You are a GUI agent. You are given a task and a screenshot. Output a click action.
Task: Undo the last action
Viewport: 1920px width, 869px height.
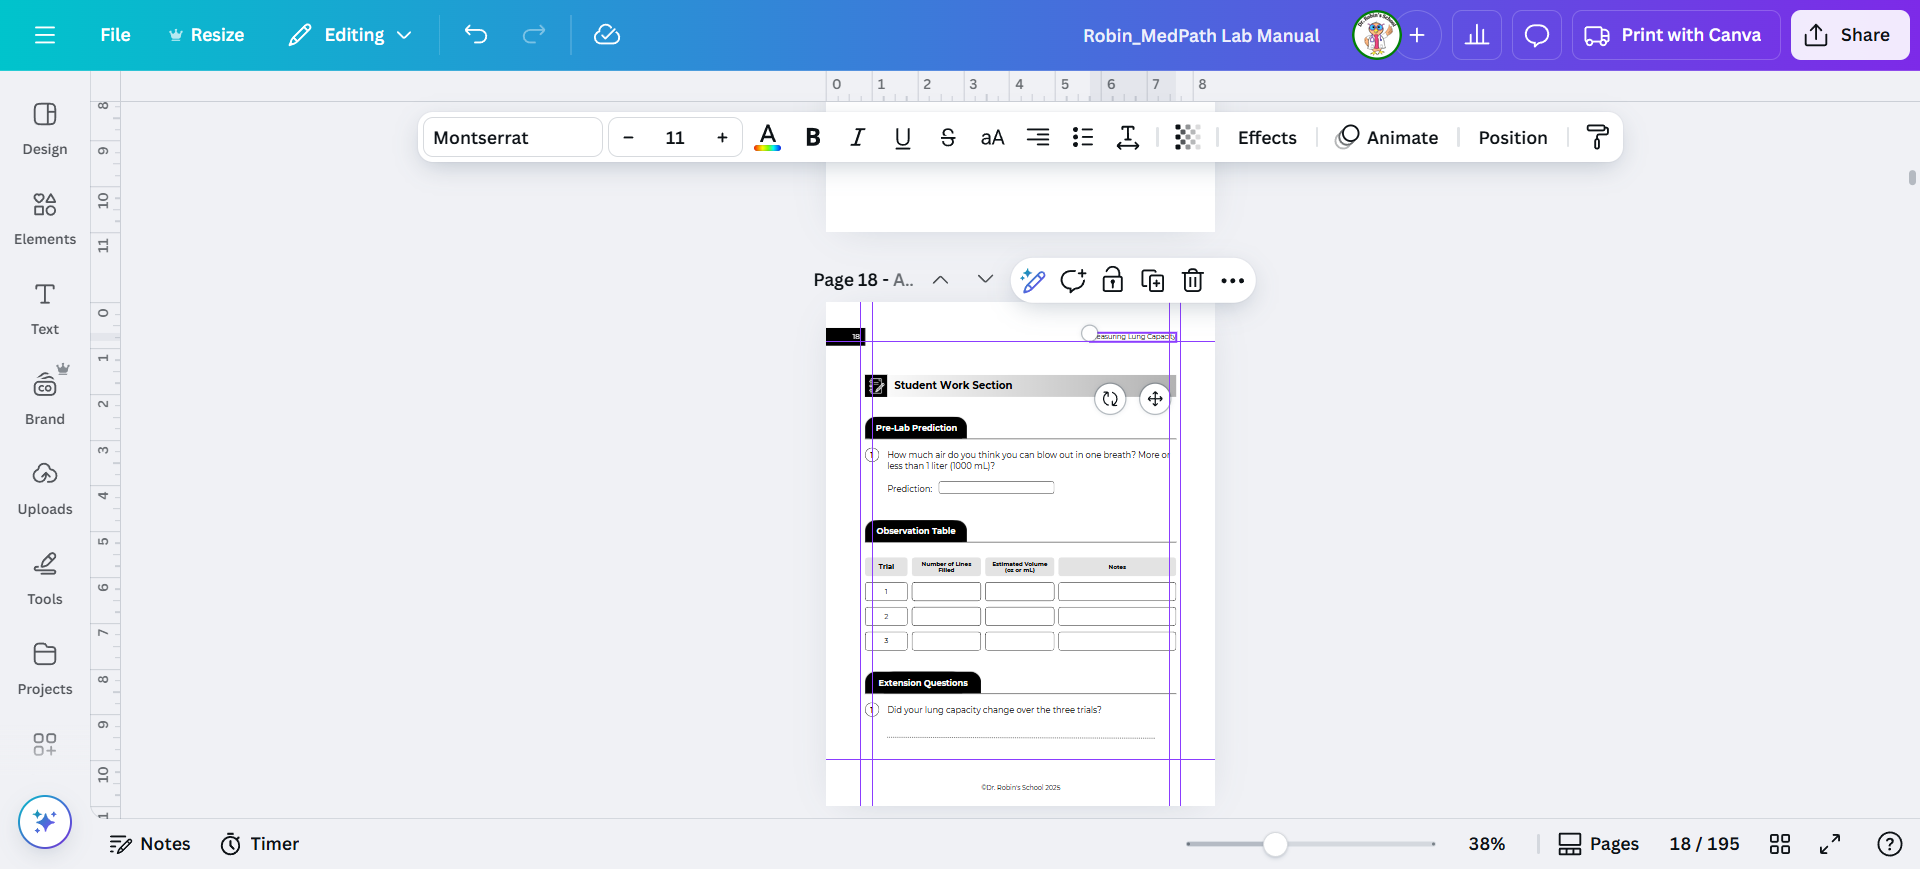(476, 35)
